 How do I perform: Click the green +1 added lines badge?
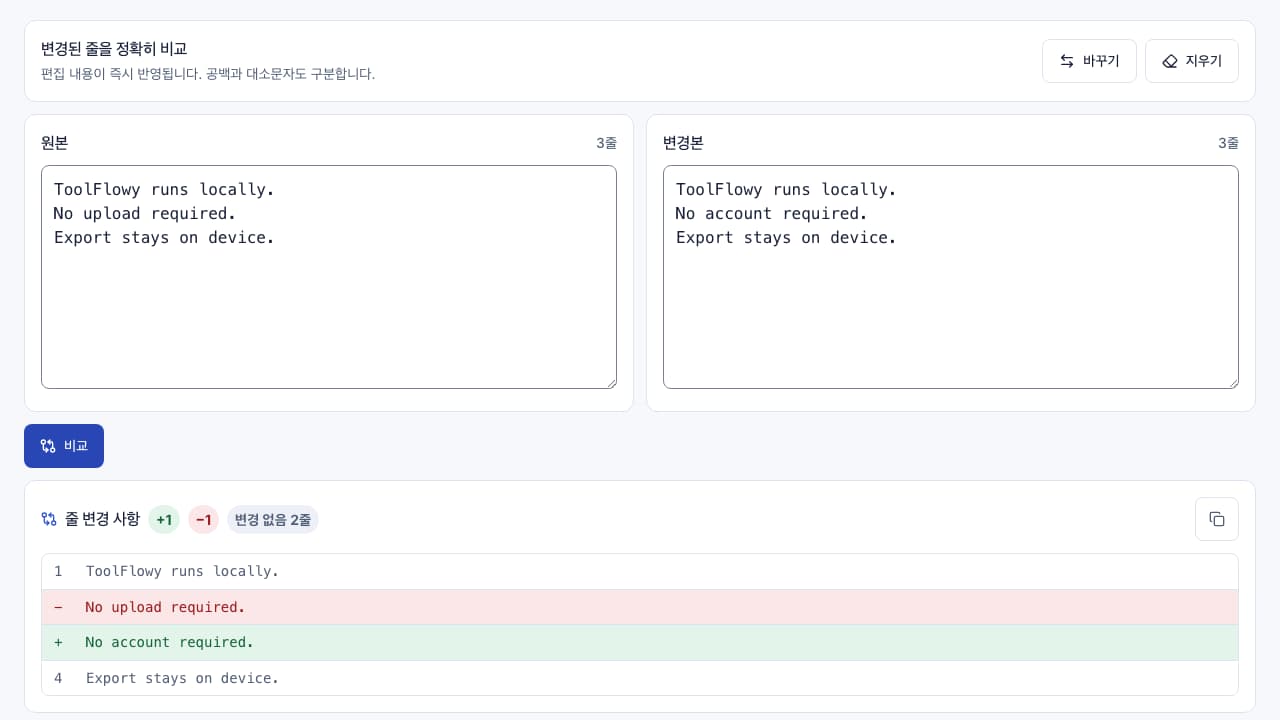point(164,519)
